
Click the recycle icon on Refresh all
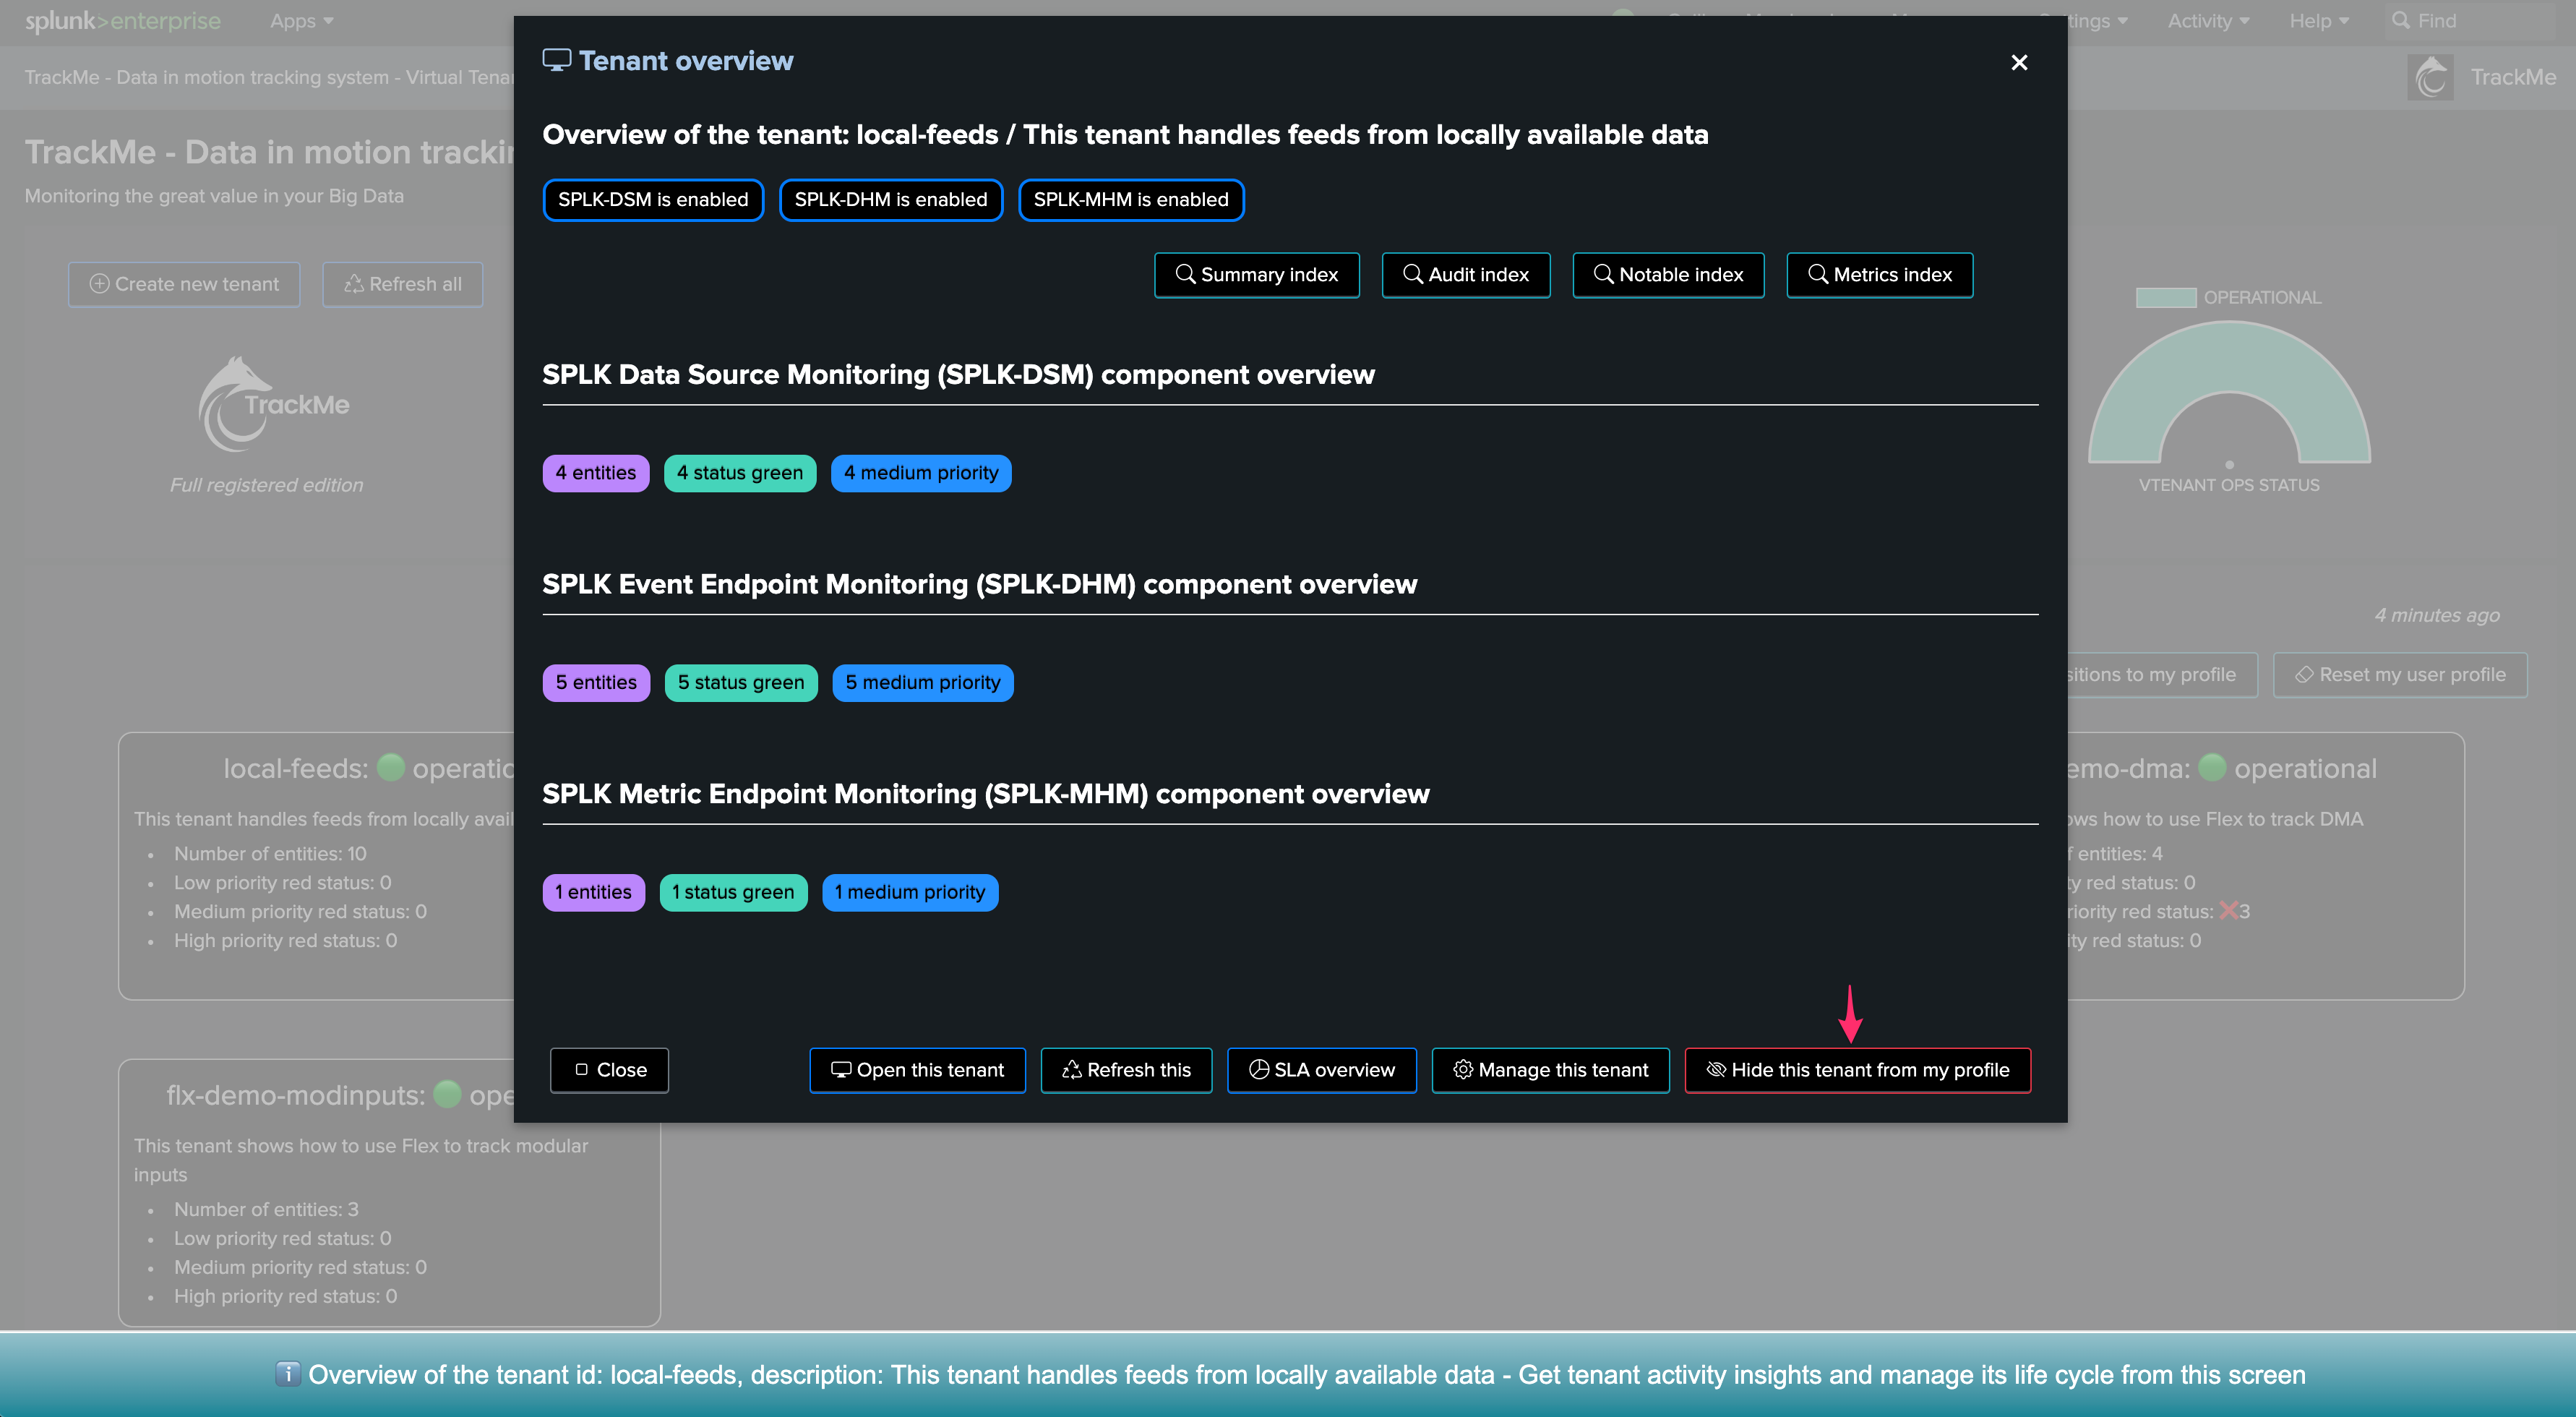(353, 284)
